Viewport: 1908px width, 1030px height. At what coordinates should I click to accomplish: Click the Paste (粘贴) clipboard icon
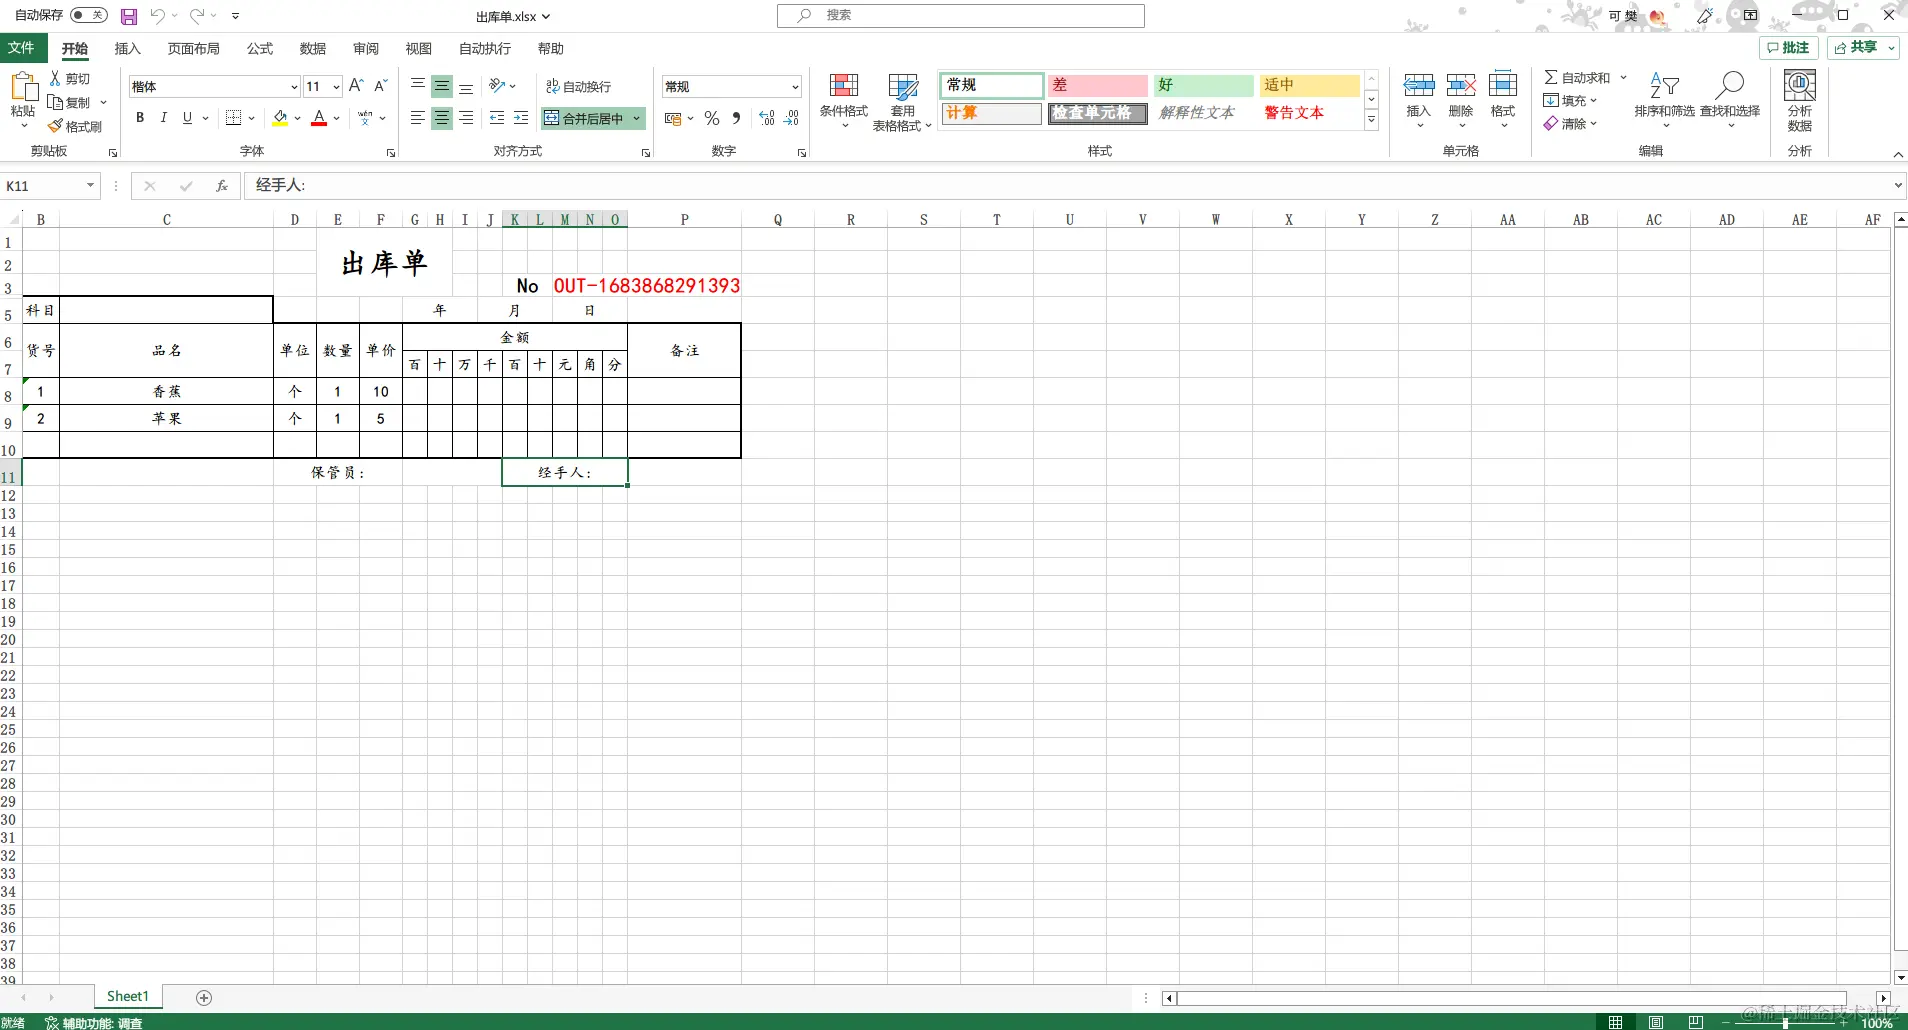pyautogui.click(x=23, y=88)
